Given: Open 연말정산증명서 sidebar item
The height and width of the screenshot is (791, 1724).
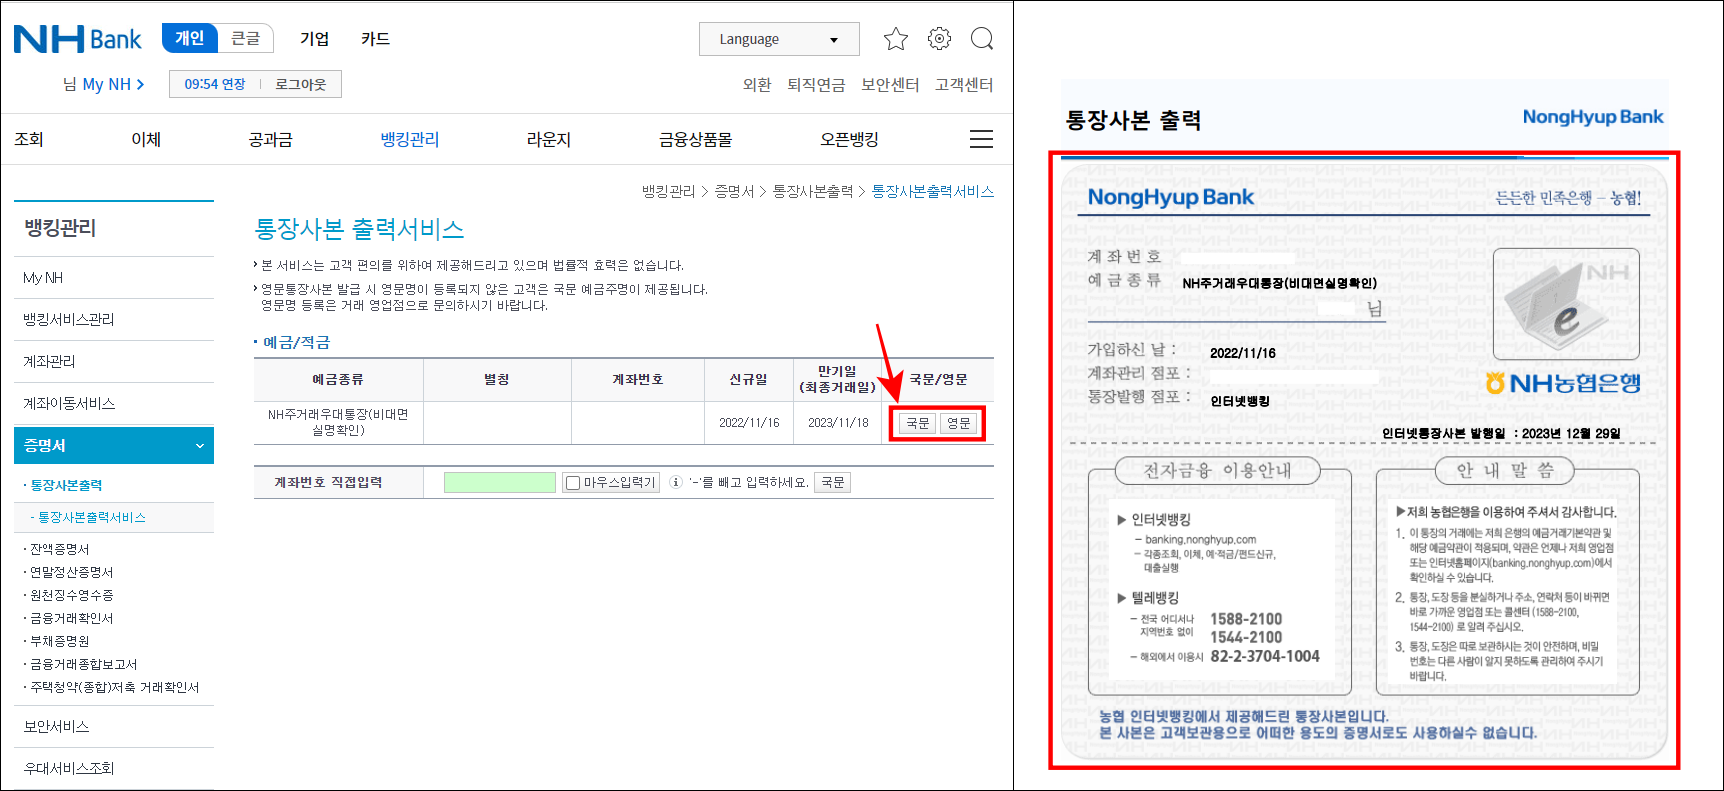Looking at the screenshot, I should point(71,572).
